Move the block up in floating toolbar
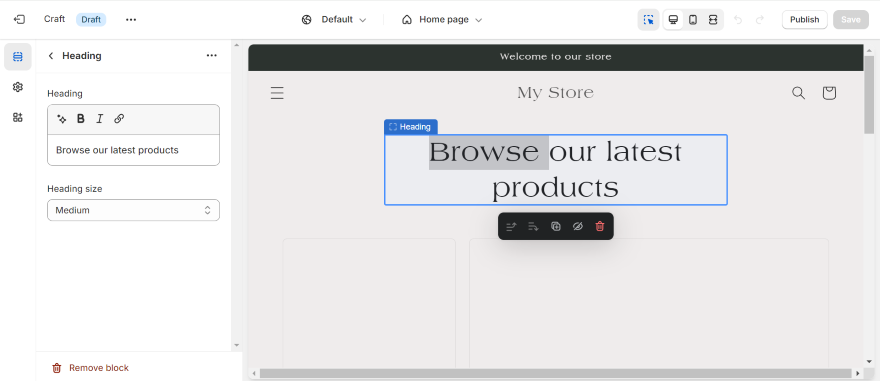The image size is (880, 381). 511,227
